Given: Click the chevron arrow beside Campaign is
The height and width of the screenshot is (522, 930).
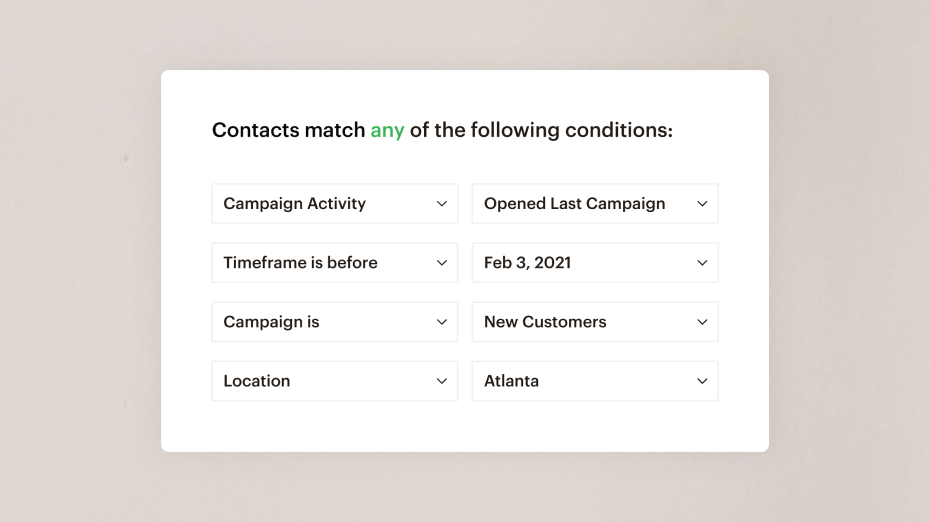Looking at the screenshot, I should [442, 322].
